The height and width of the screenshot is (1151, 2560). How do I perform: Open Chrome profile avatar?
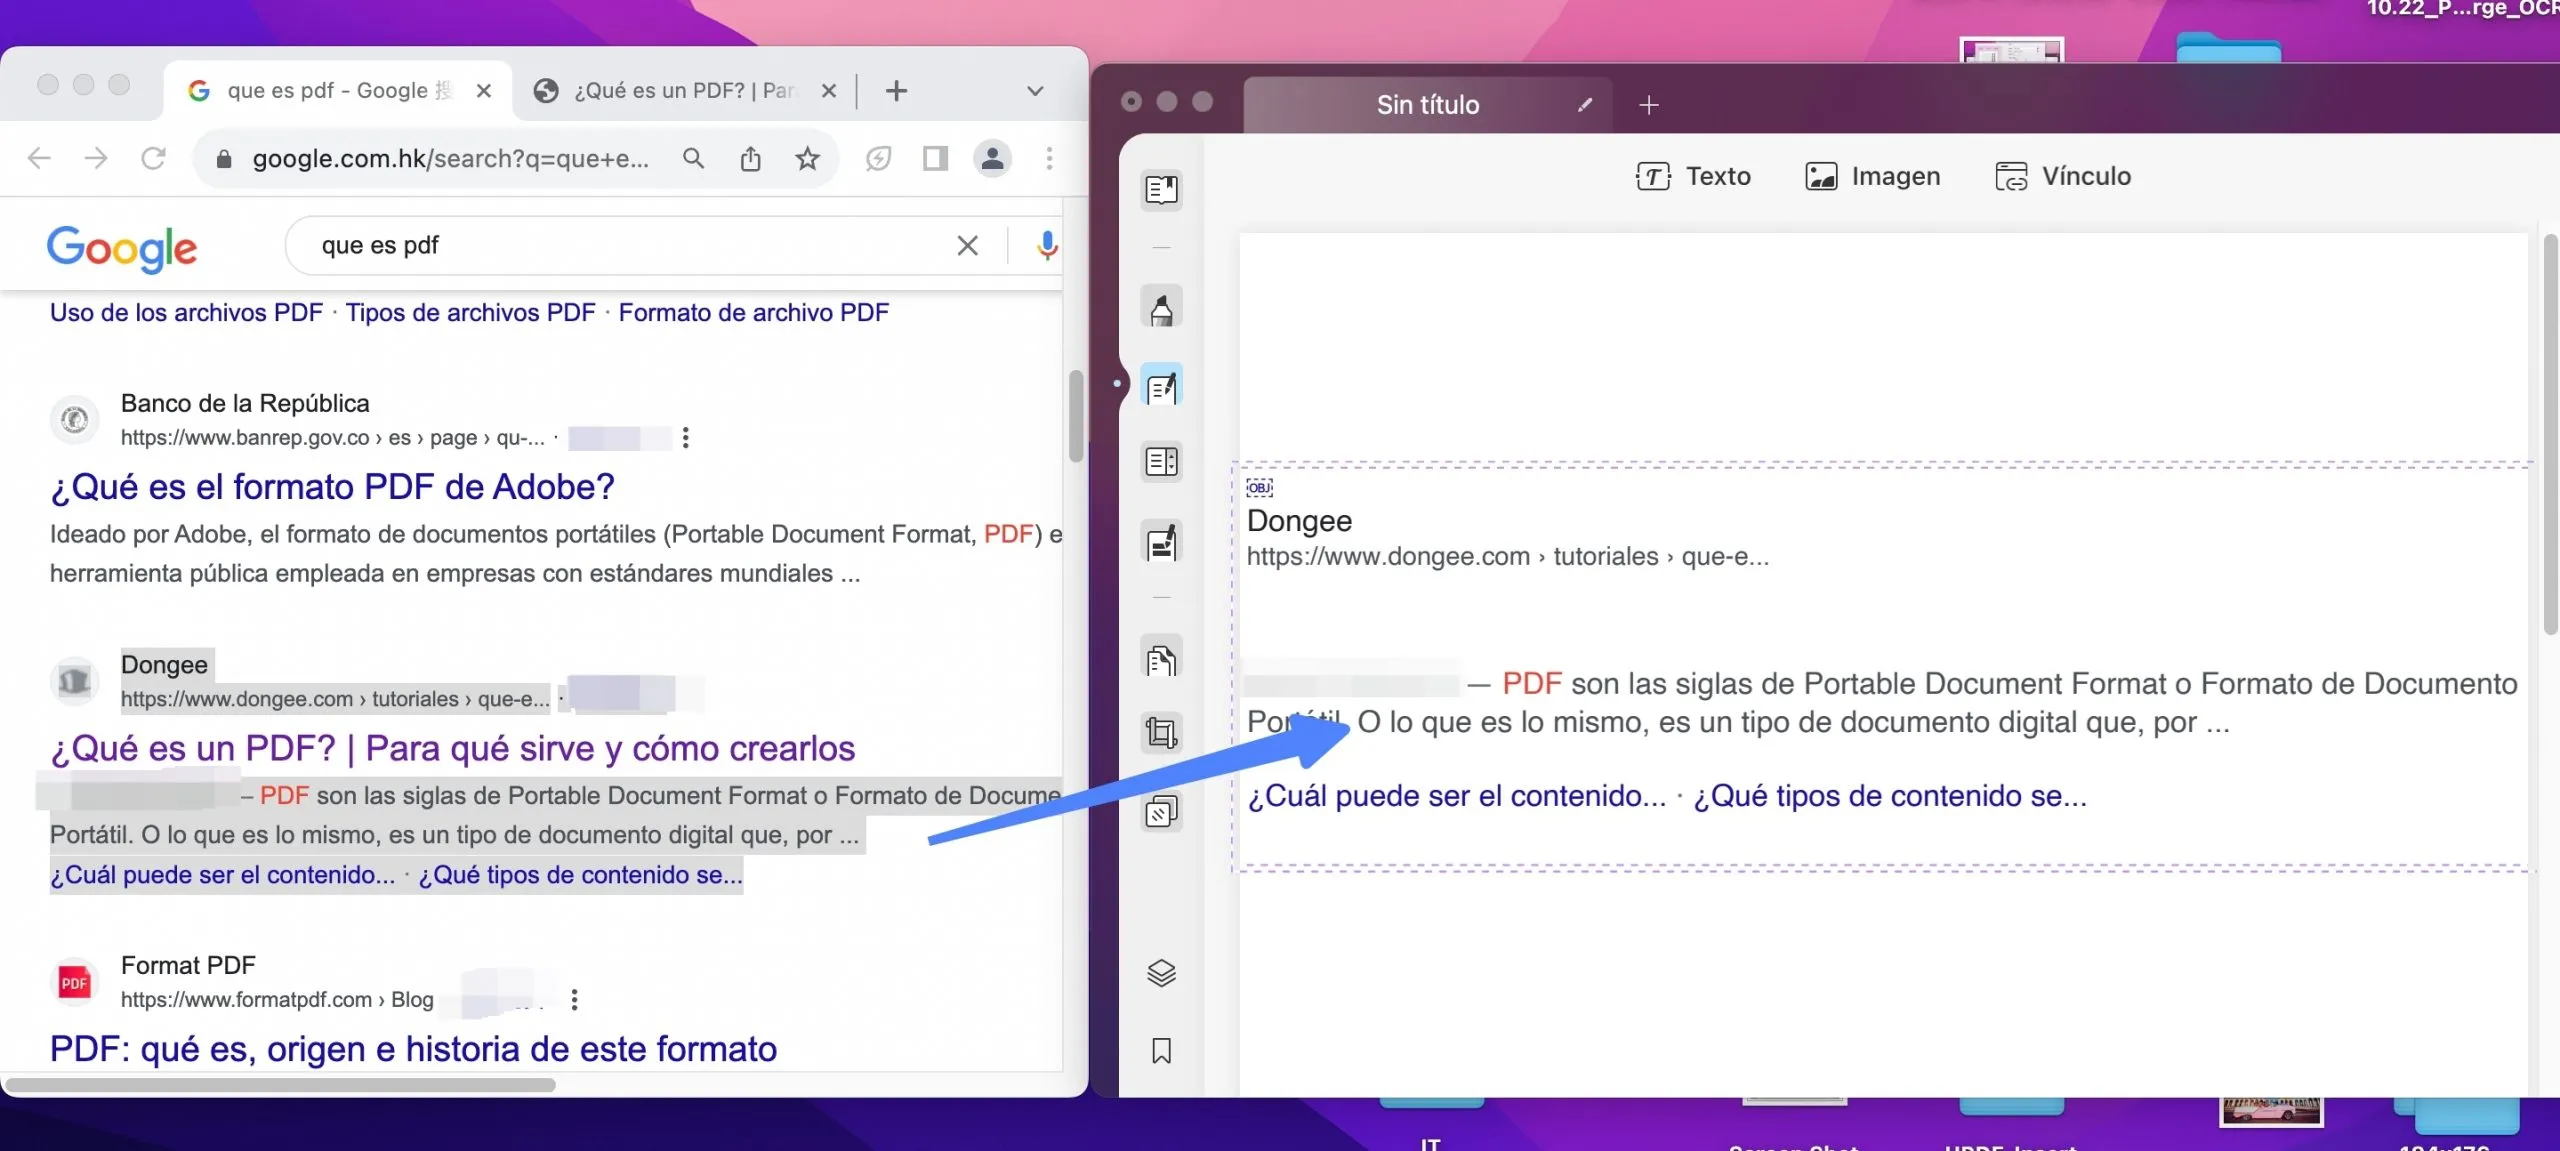point(992,158)
